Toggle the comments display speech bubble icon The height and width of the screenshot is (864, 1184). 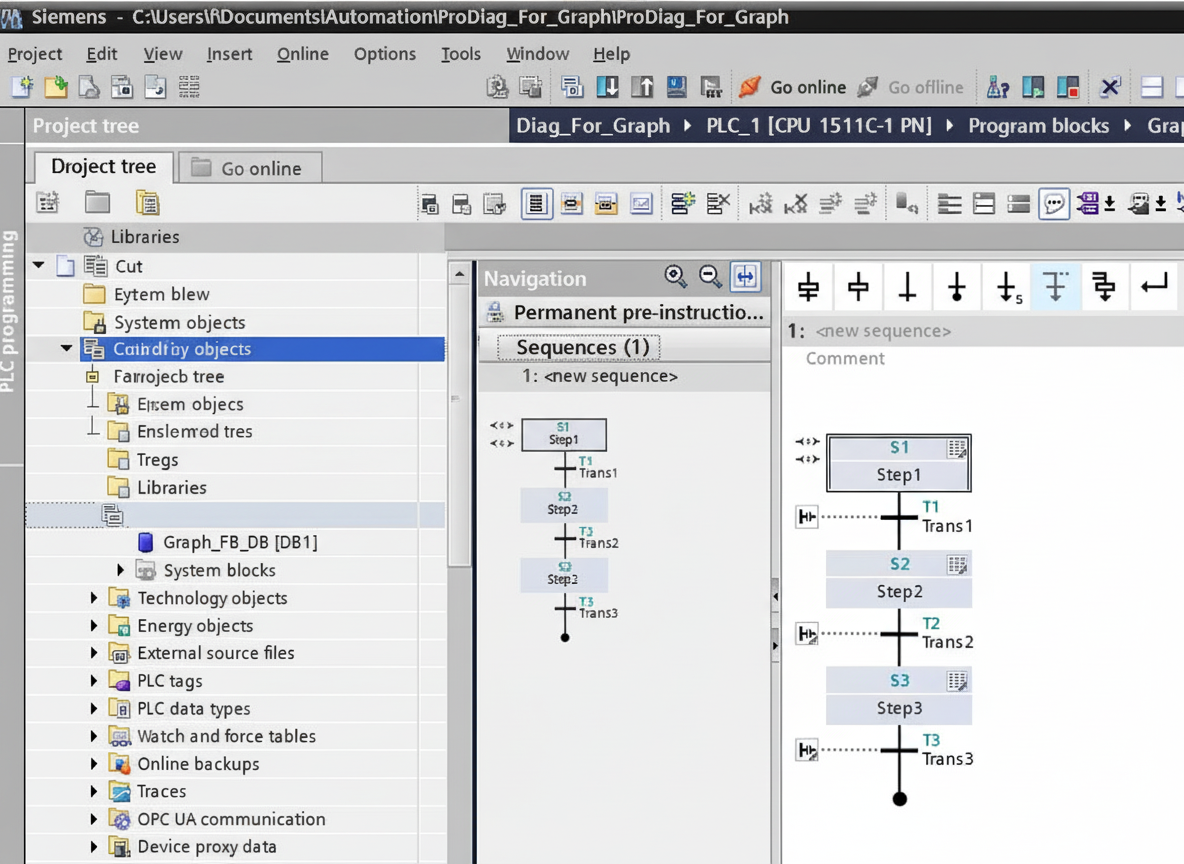coord(1052,203)
